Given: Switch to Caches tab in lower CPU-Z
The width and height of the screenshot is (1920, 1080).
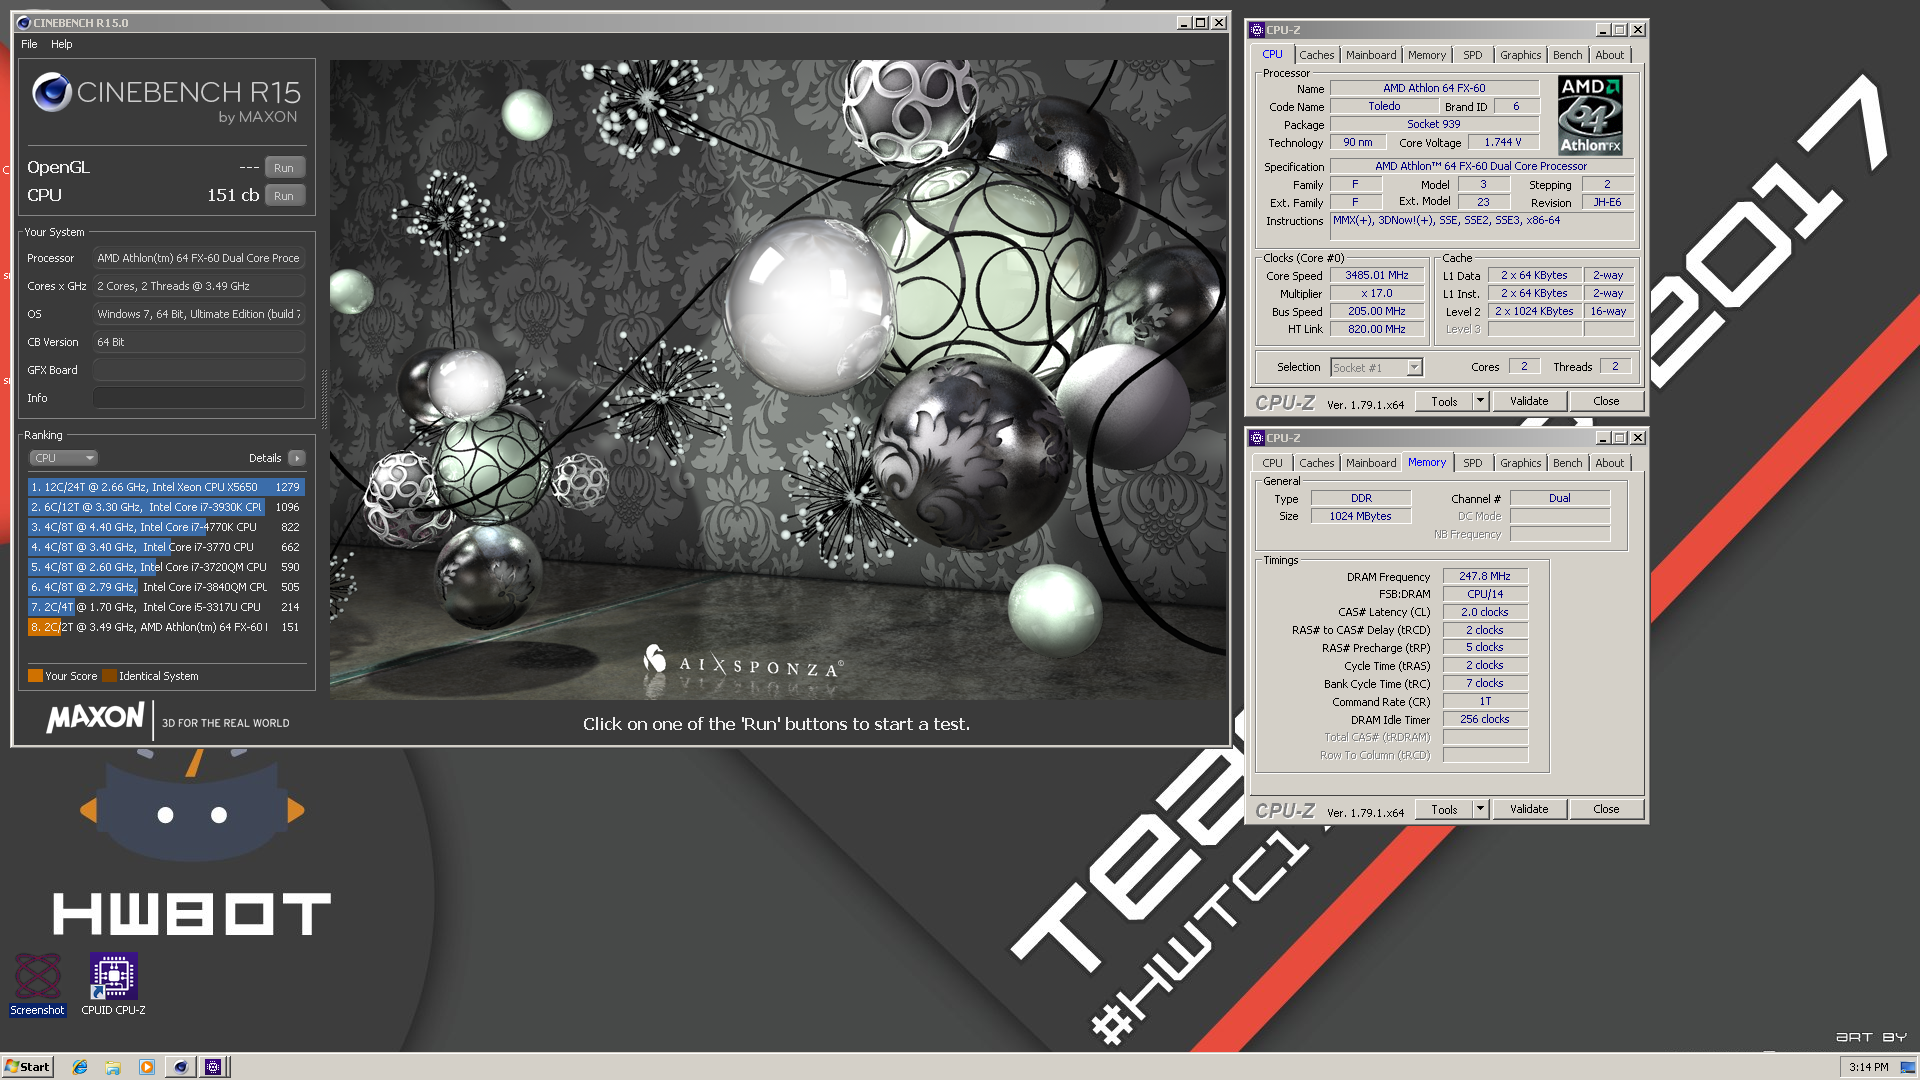Looking at the screenshot, I should pyautogui.click(x=1316, y=463).
